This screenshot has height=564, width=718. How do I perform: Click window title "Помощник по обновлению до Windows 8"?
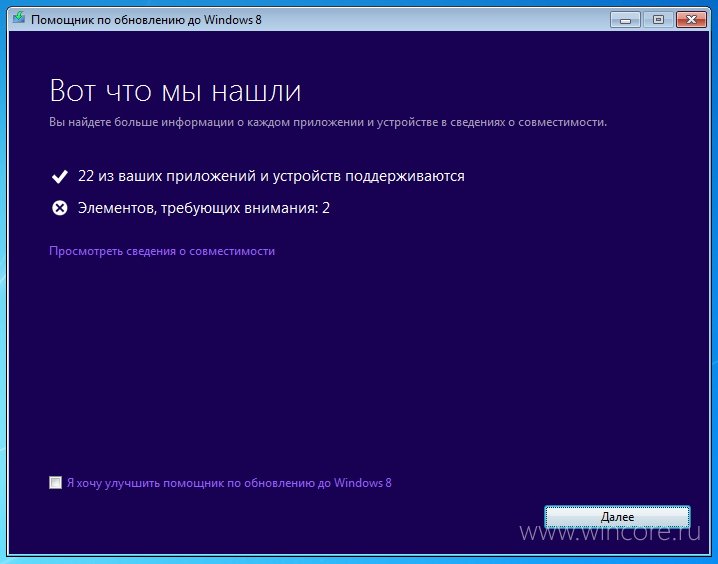146,20
